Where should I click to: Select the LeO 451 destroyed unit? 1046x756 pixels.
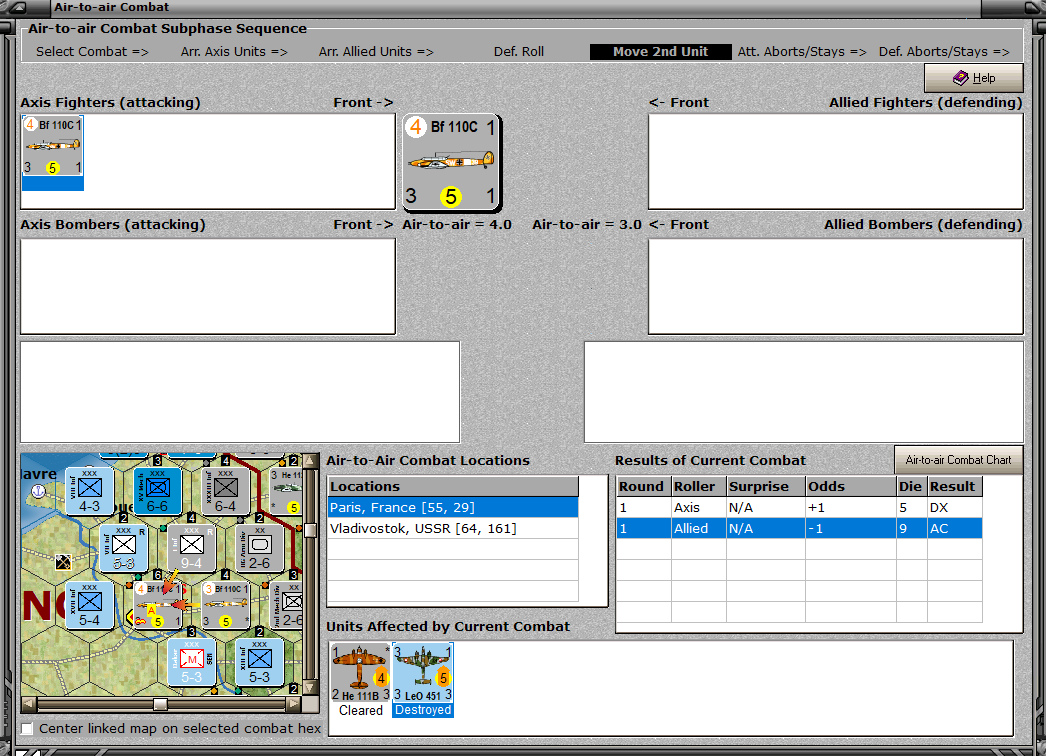click(423, 680)
